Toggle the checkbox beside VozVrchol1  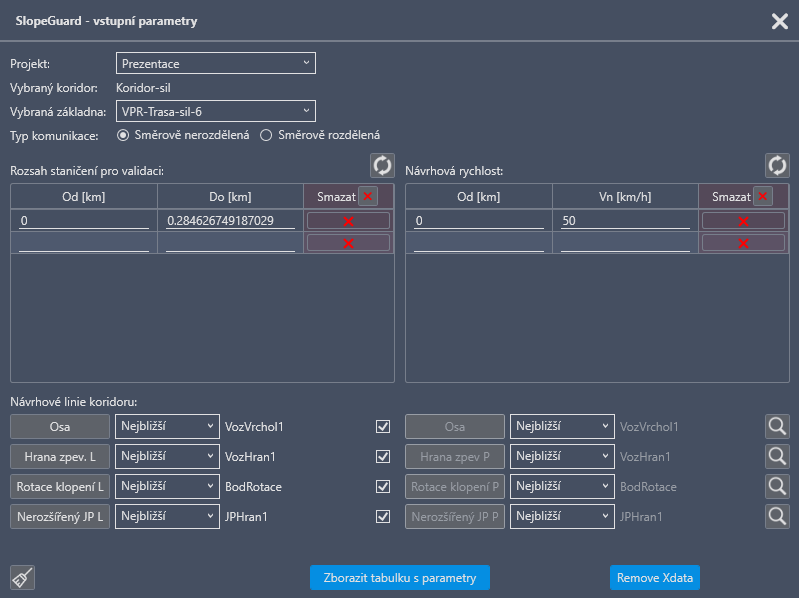382,427
